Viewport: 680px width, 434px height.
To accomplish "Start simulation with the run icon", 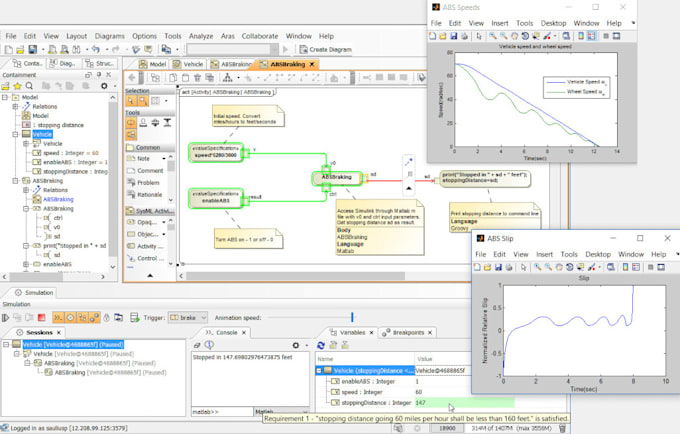I will click(6, 318).
